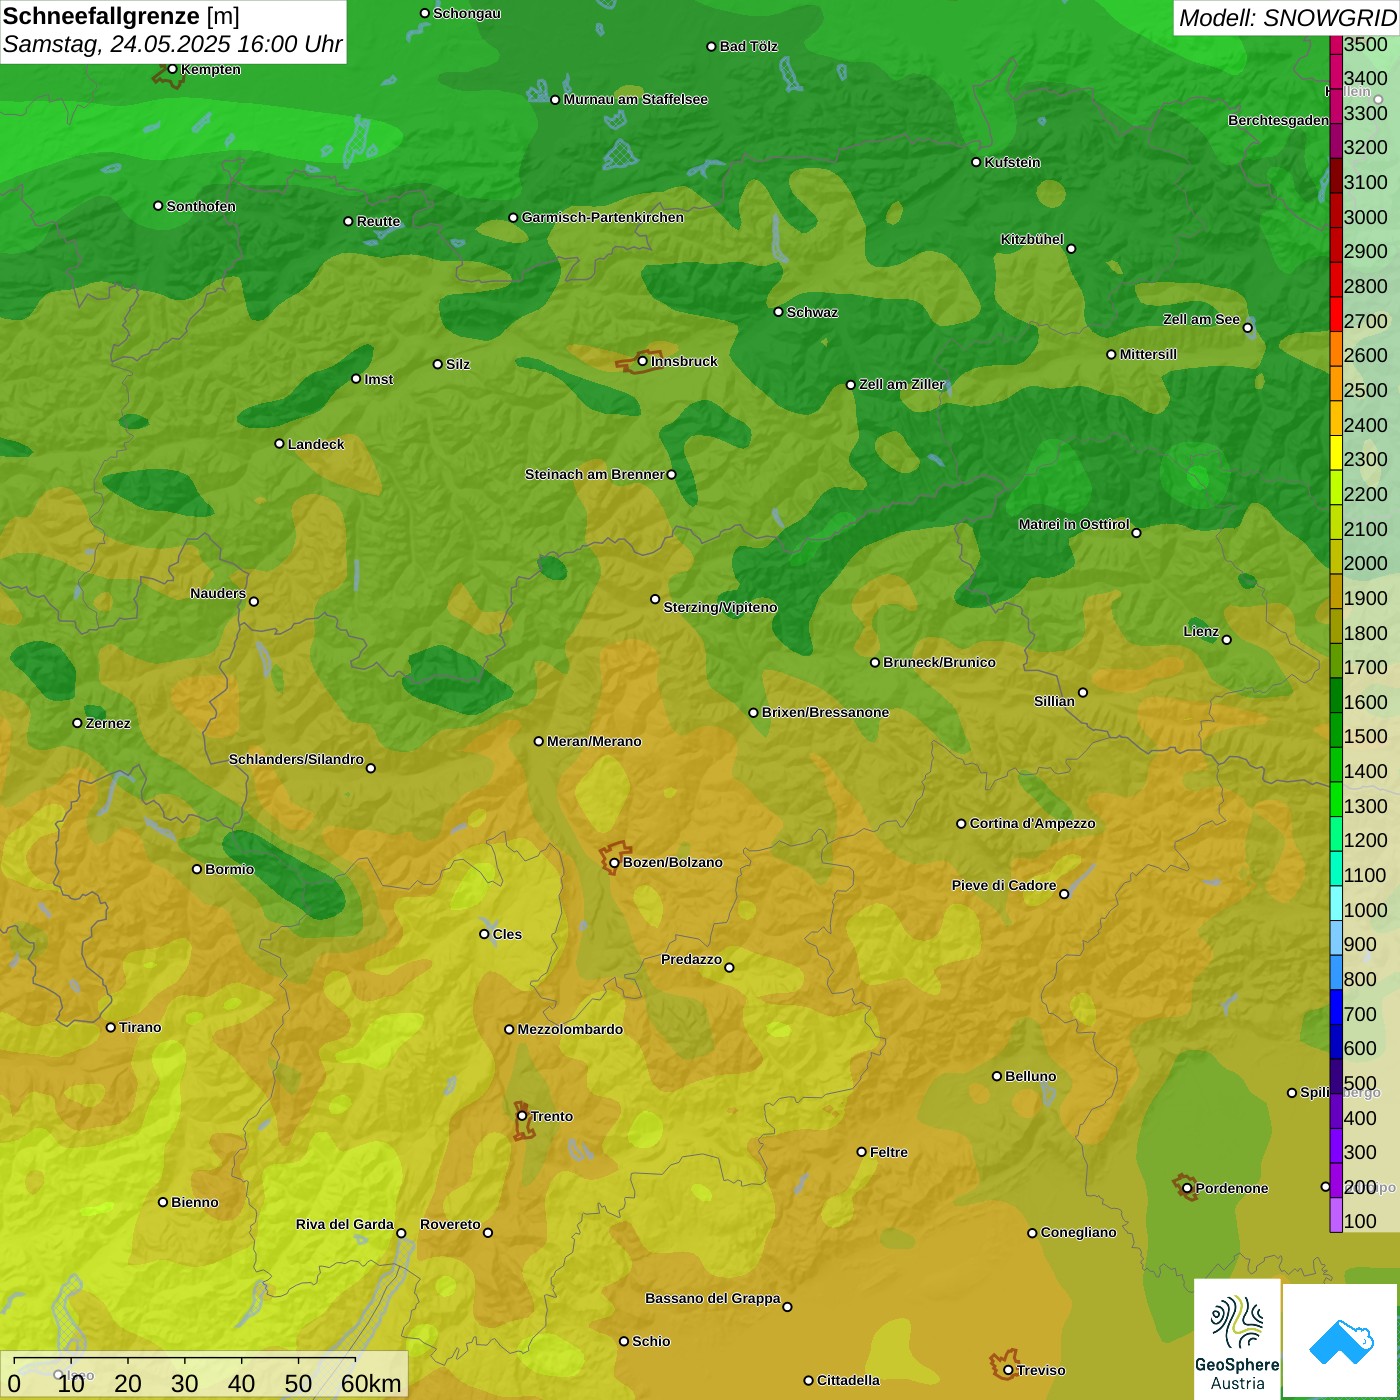Click the Predazzo label
Screen dimensions: 1400x1400
(692, 959)
